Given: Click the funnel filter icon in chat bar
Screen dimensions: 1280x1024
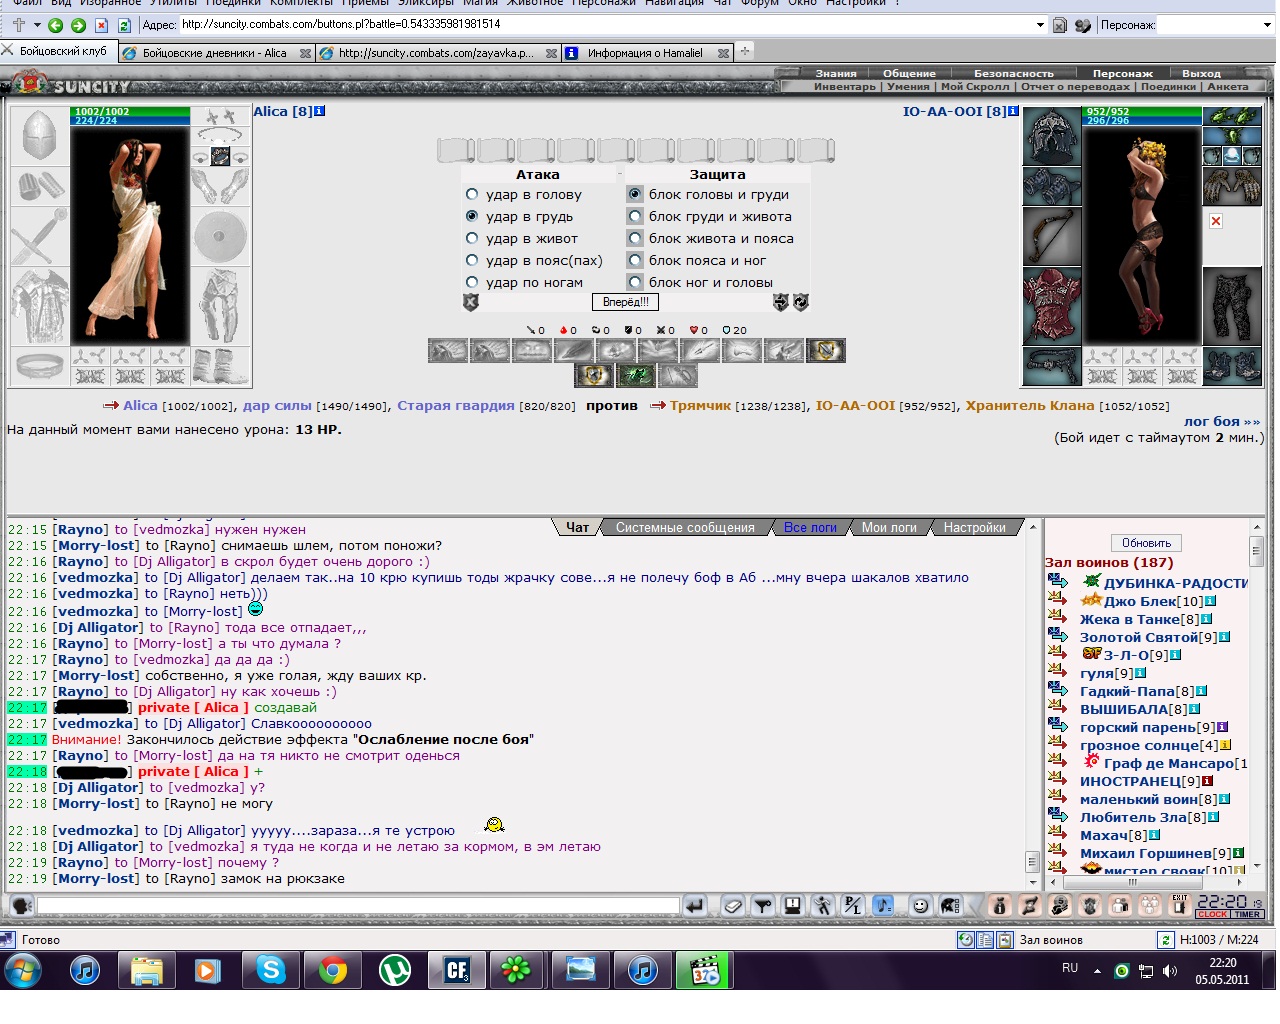Looking at the screenshot, I should (x=763, y=906).
